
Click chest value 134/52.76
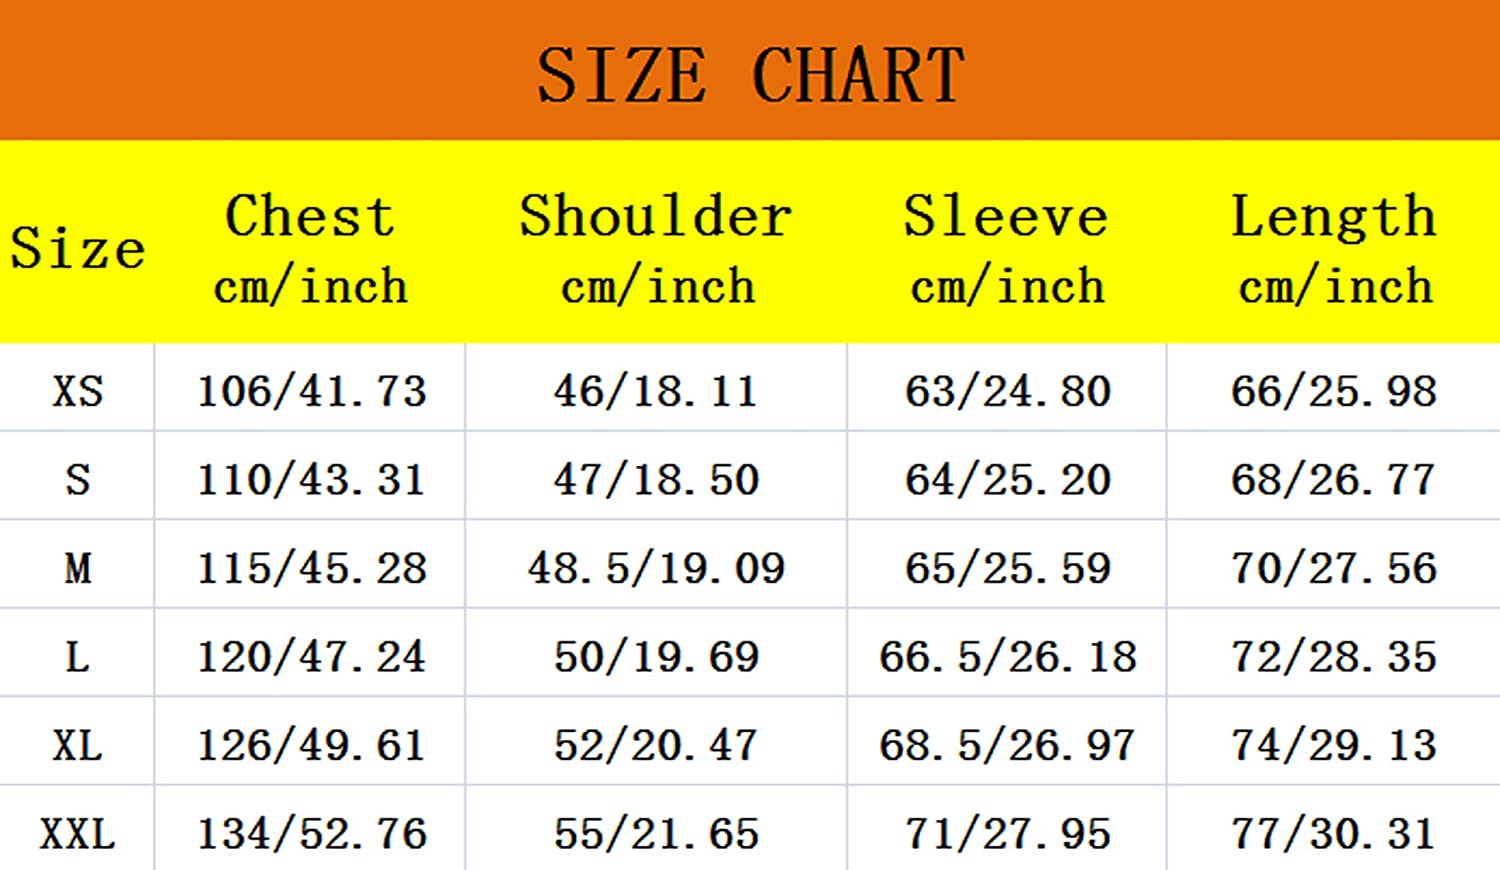311,834
